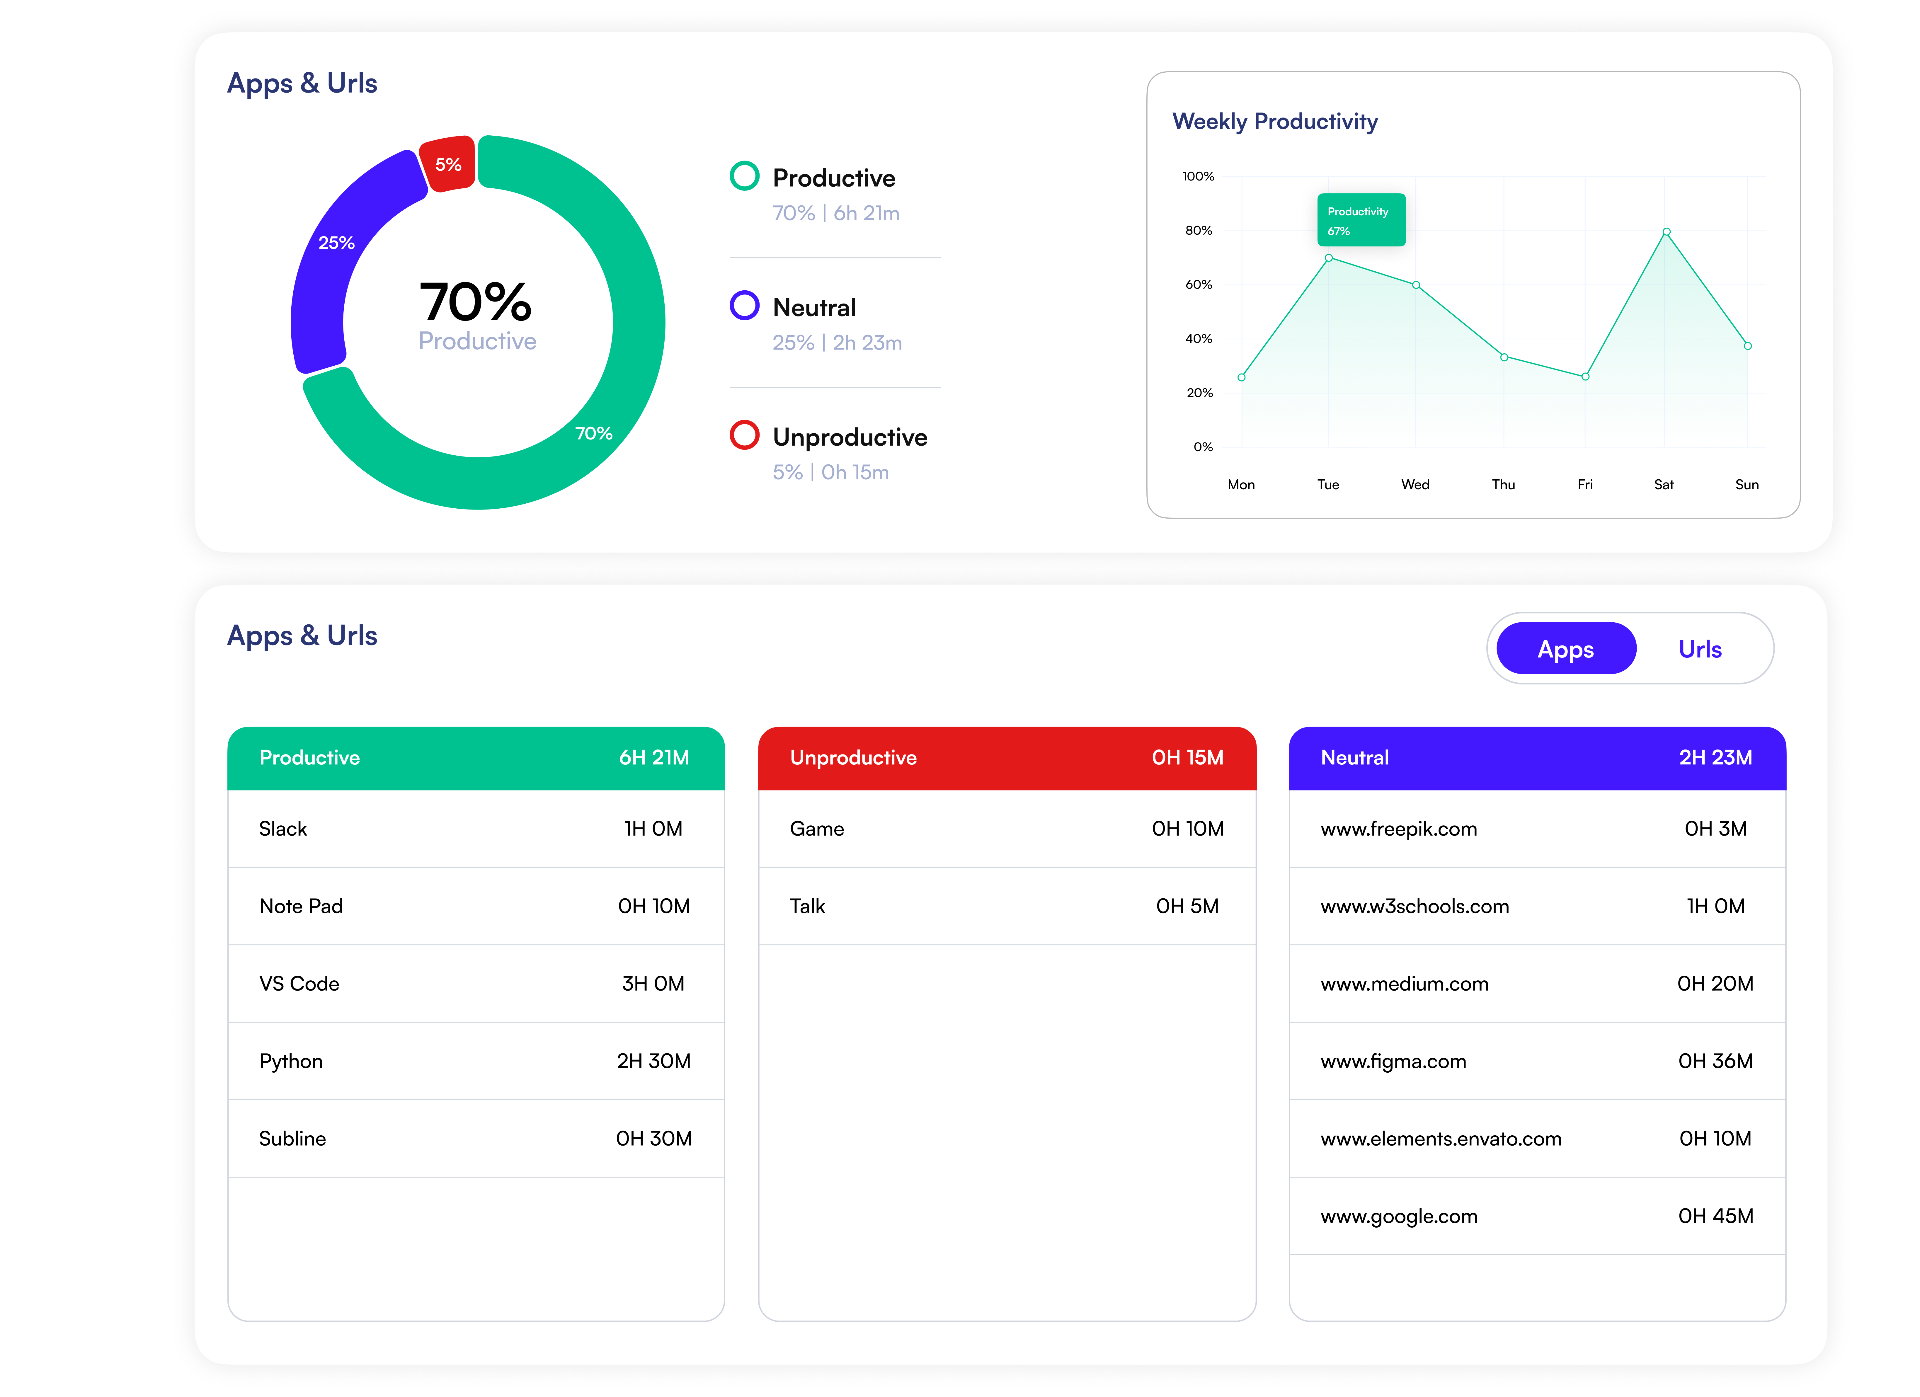Click the Productive legend label
The width and height of the screenshot is (1920, 1397).
[x=834, y=178]
